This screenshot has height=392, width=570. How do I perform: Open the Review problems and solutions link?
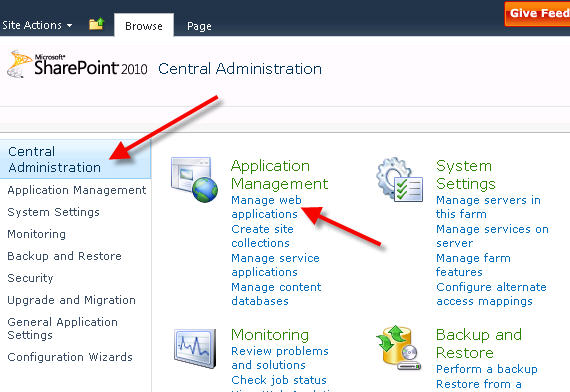click(x=280, y=358)
